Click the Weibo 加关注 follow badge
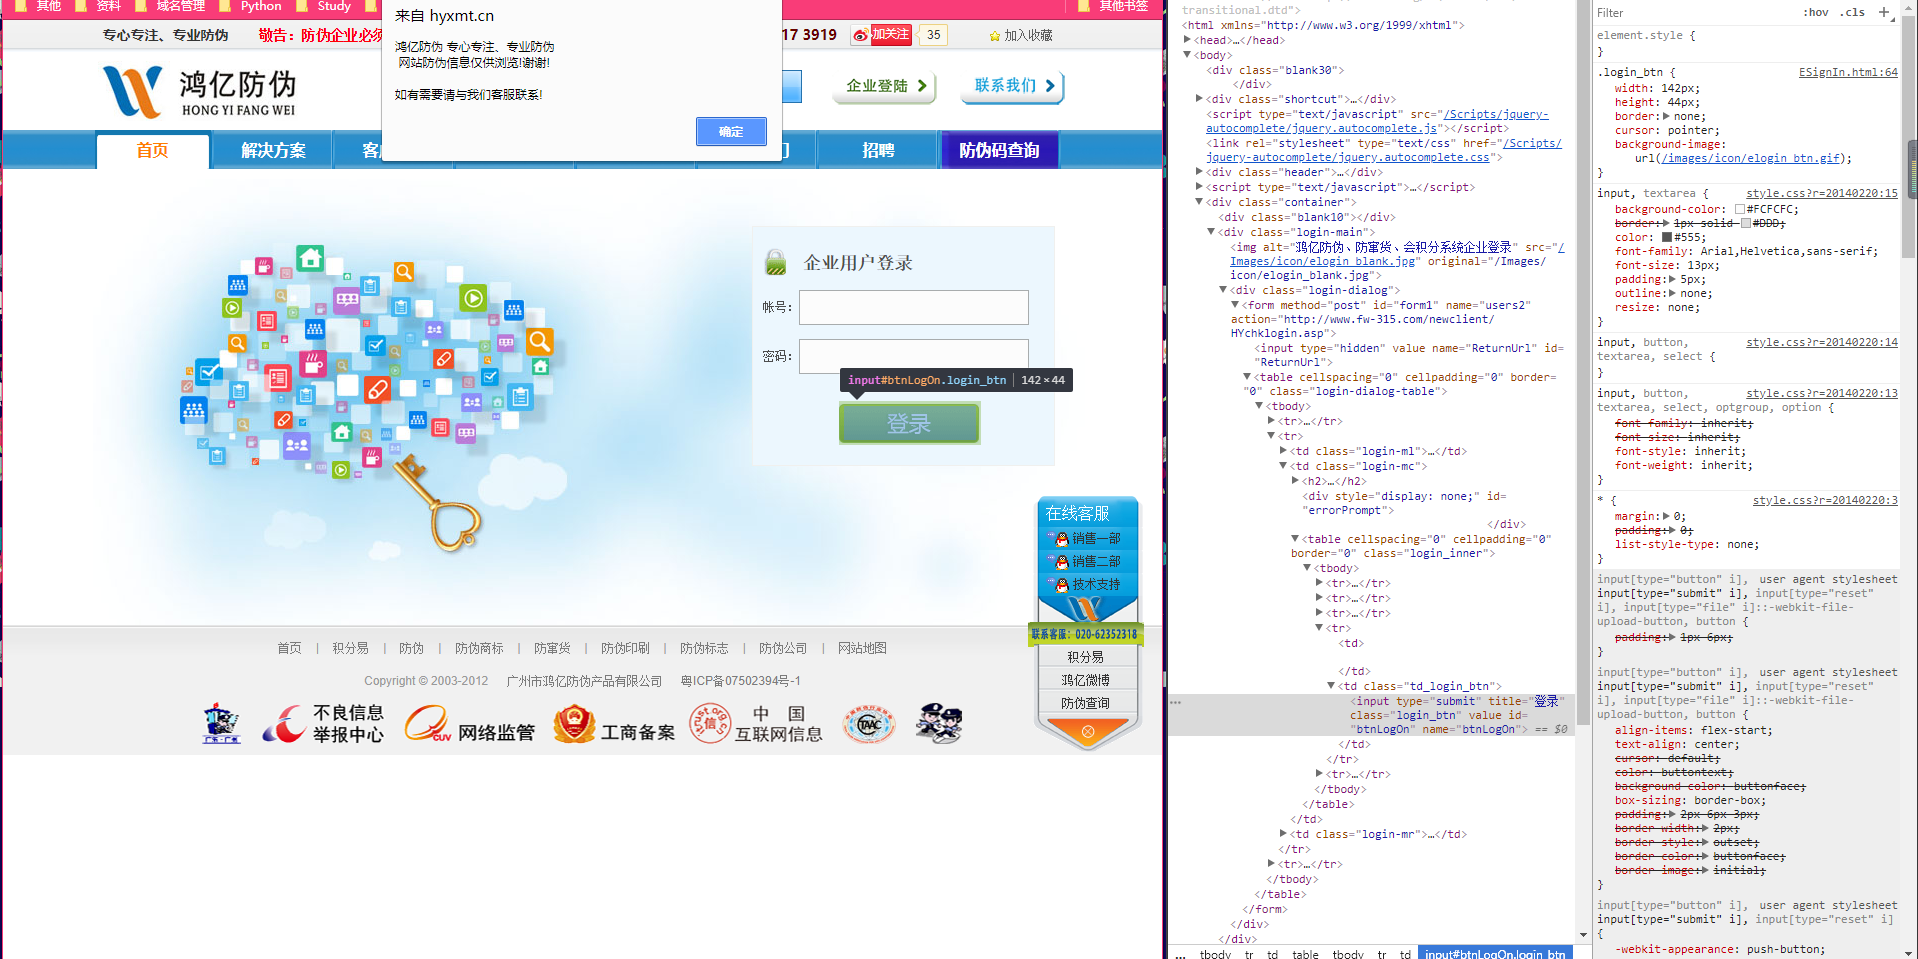The width and height of the screenshot is (1918, 959). [x=881, y=35]
